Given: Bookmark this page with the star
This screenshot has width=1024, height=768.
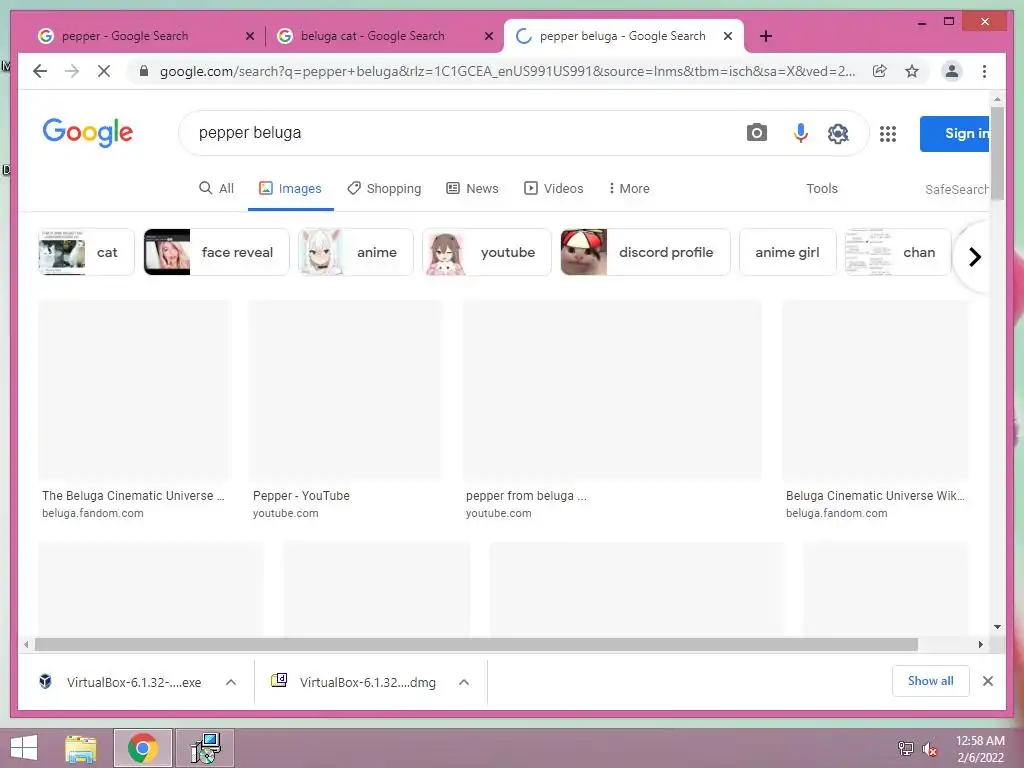Looking at the screenshot, I should pyautogui.click(x=912, y=71).
